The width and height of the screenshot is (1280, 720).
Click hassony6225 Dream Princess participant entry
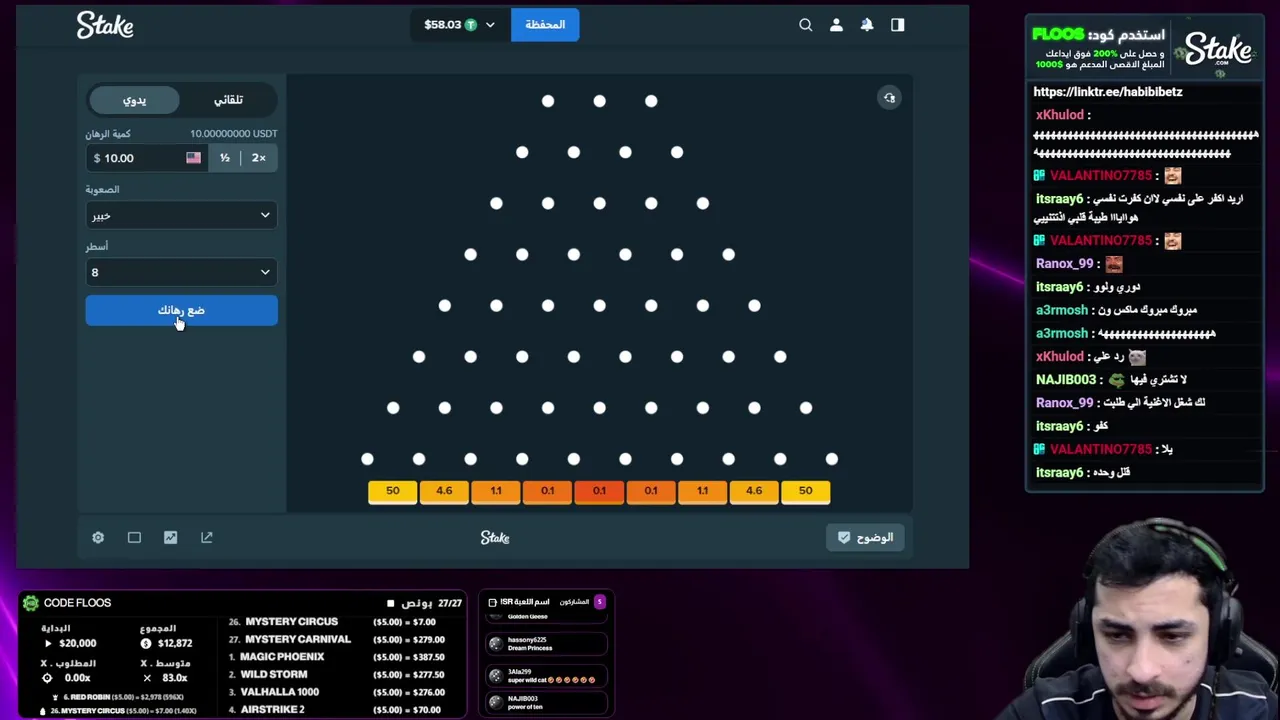(545, 644)
